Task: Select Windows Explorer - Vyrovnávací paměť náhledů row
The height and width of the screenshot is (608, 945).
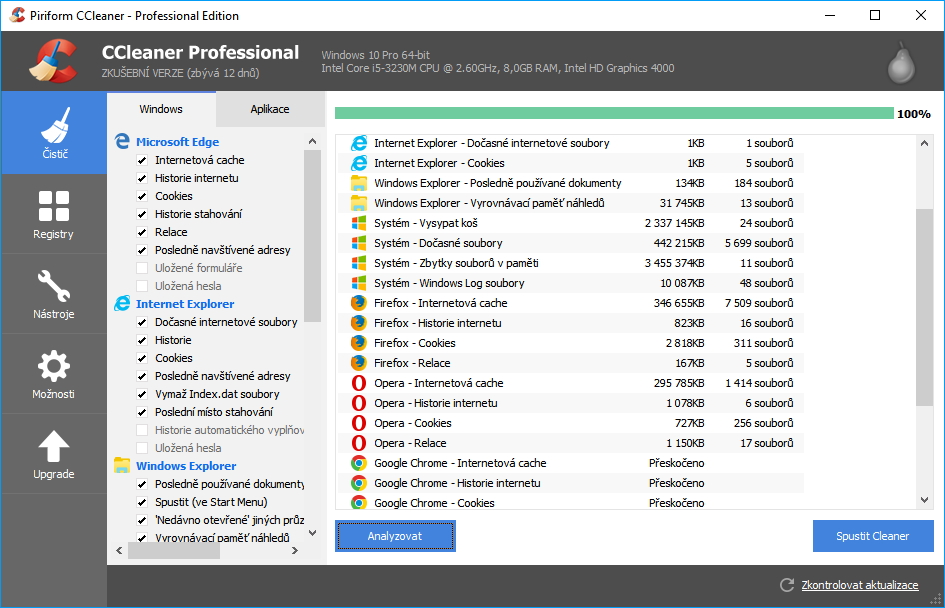Action: pyautogui.click(x=570, y=203)
